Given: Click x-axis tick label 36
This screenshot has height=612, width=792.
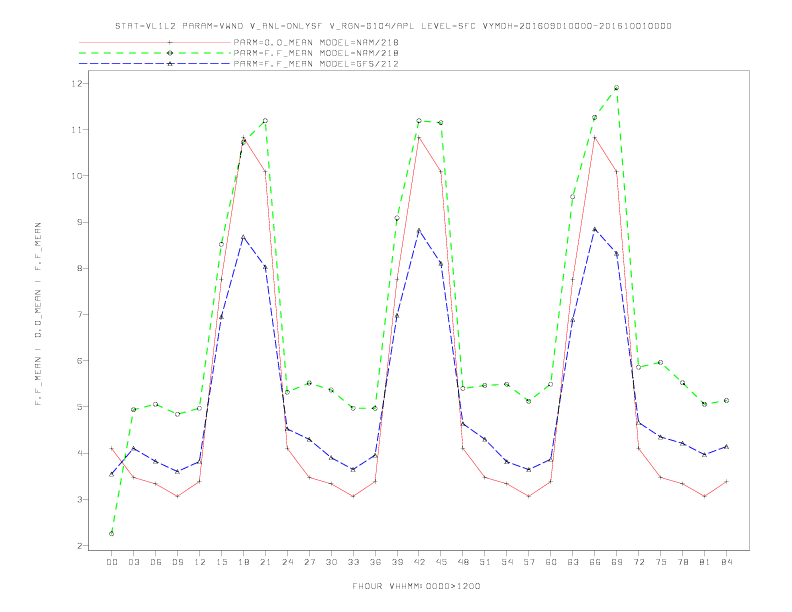Looking at the screenshot, I should tap(375, 562).
